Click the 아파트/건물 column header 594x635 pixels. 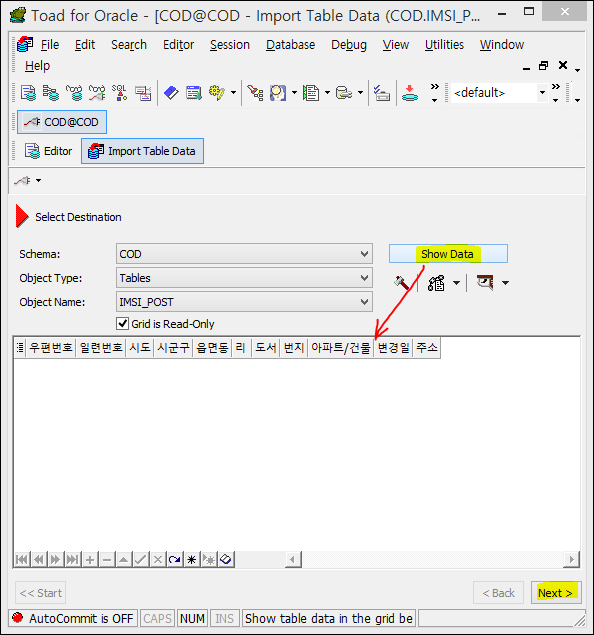click(341, 347)
